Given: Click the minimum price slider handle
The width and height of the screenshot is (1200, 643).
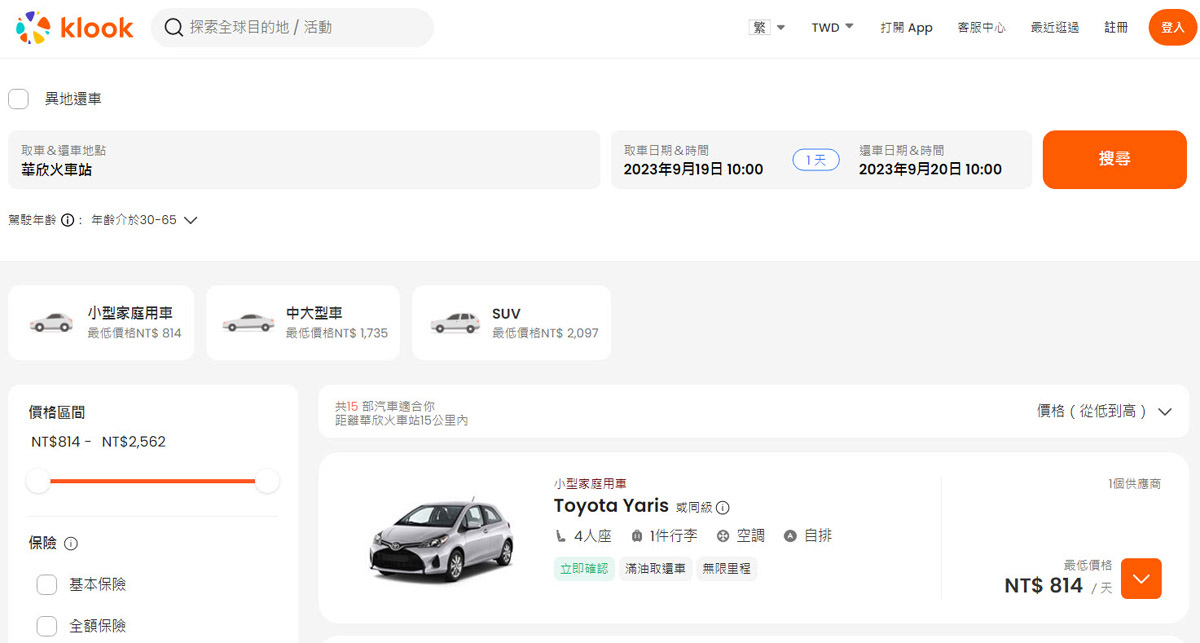Looking at the screenshot, I should [38, 481].
